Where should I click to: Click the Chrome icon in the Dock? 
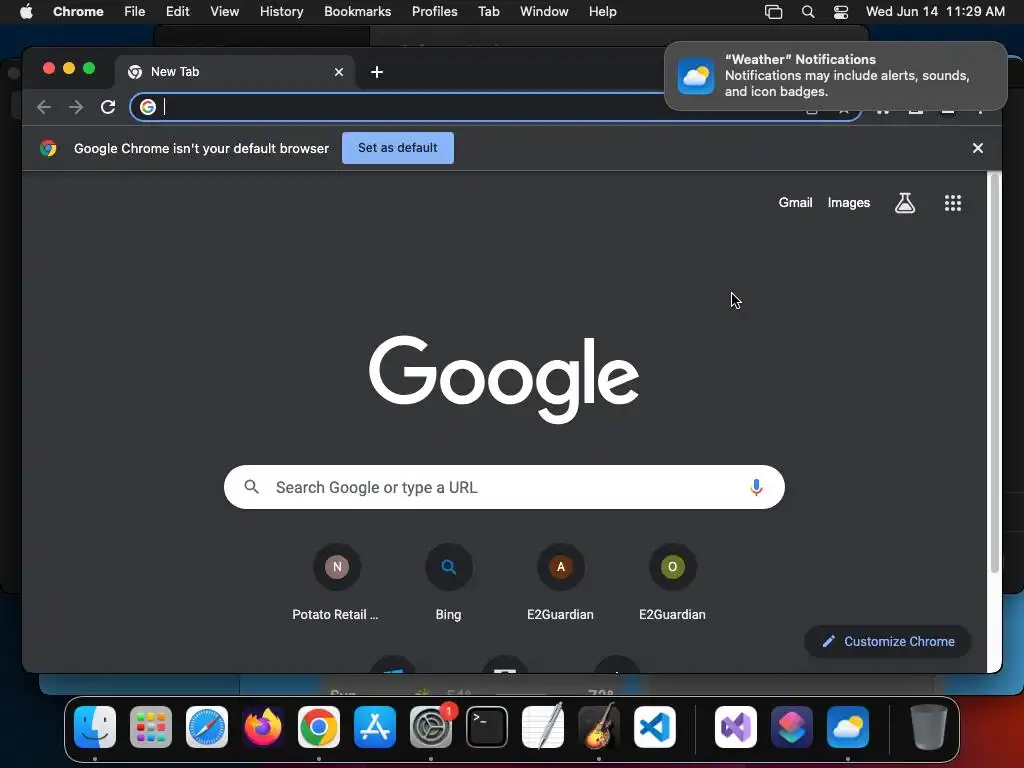click(x=319, y=727)
